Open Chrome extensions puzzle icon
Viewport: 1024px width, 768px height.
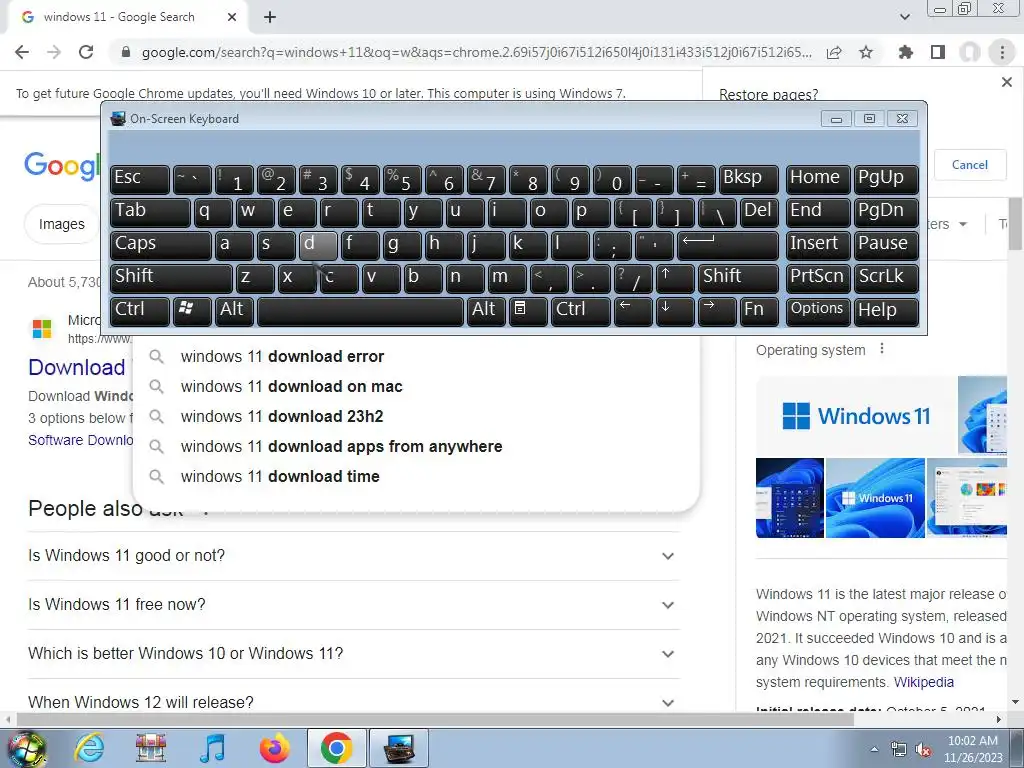tap(905, 52)
